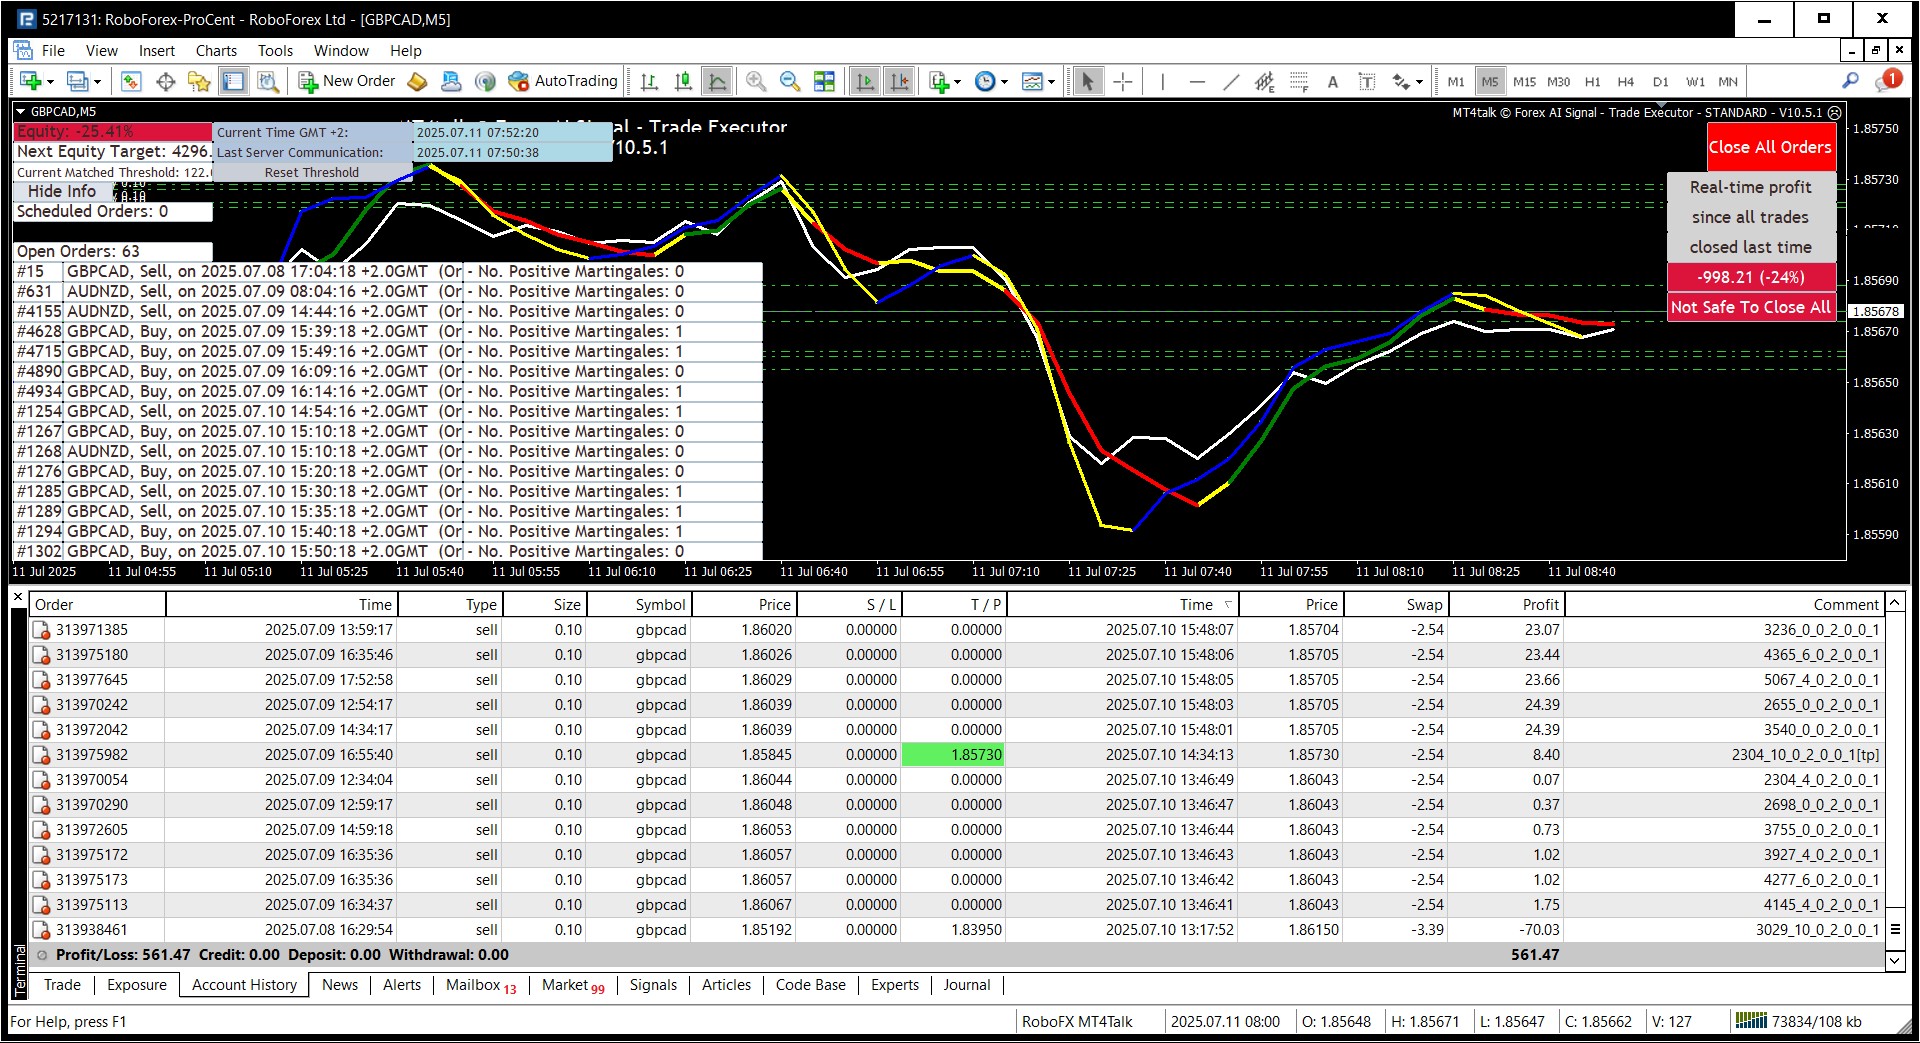
Task: Click the green highlighted T/P cell 1.85730
Action: pyautogui.click(x=953, y=755)
